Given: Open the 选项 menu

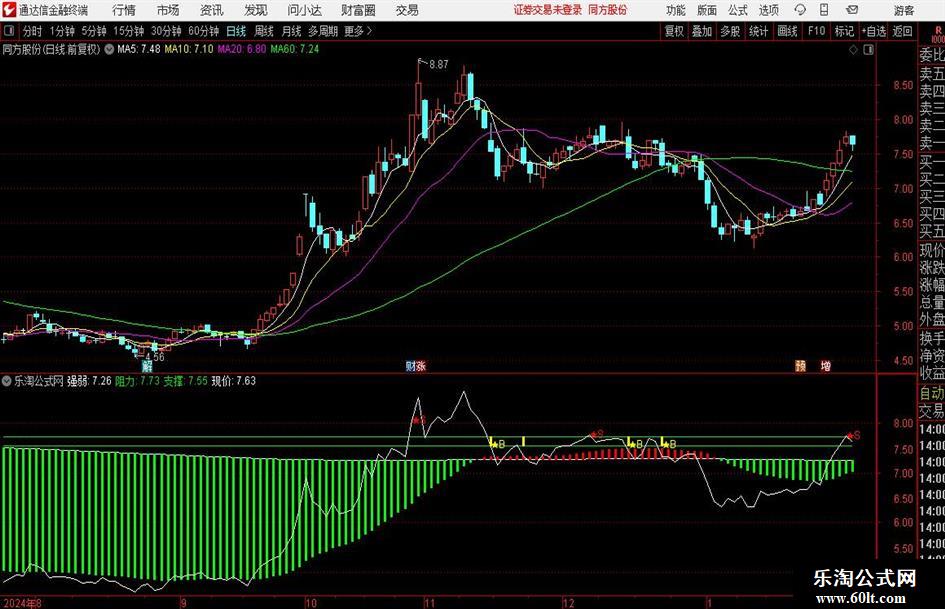Looking at the screenshot, I should (x=768, y=10).
